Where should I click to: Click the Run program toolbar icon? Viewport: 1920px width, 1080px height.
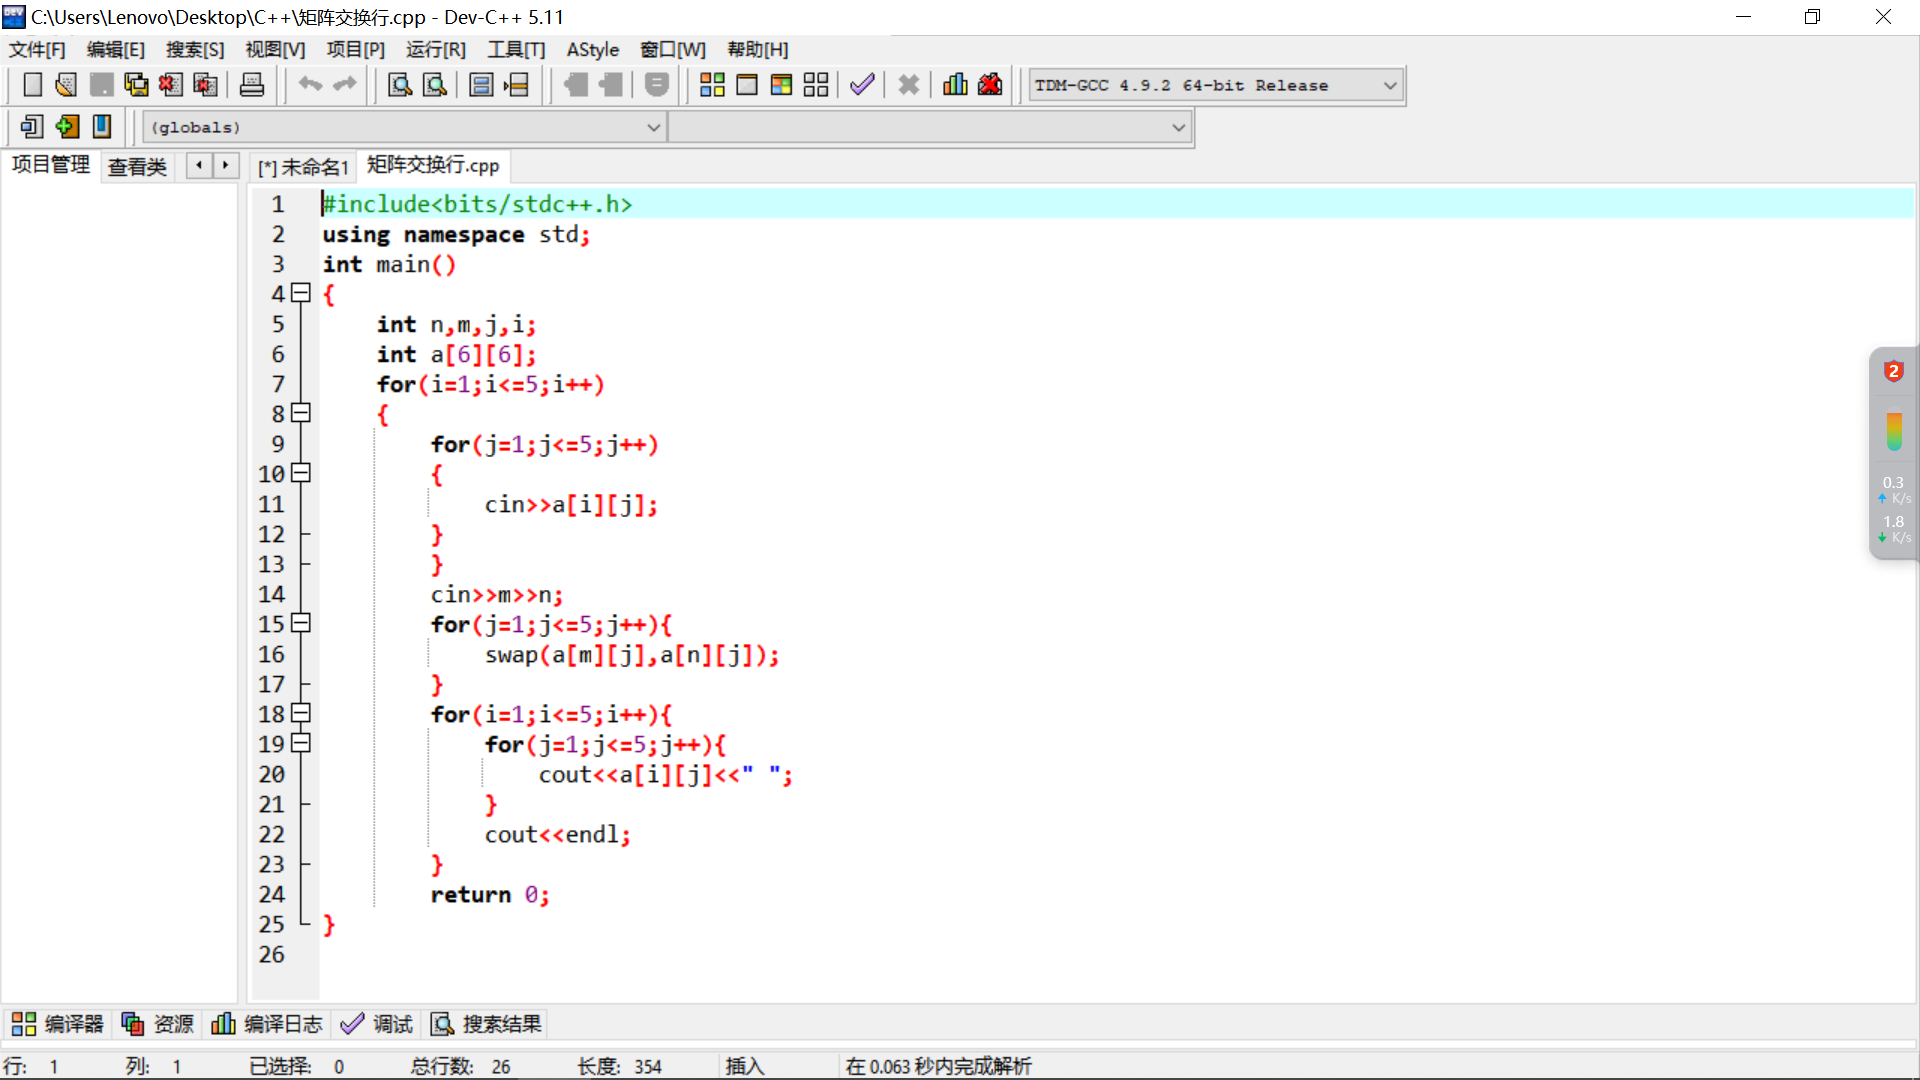tap(747, 85)
